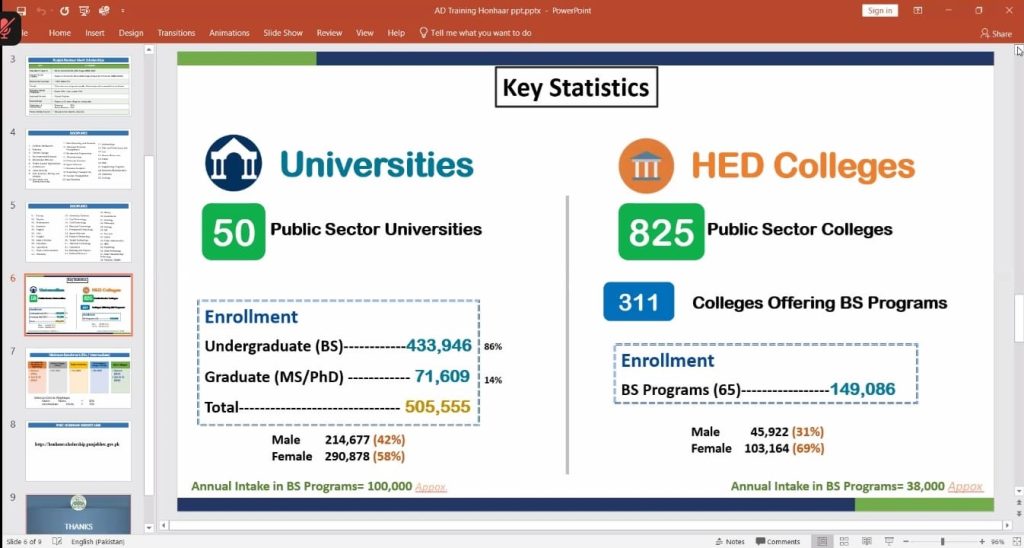Open the Slide Show tab
Image resolution: width=1024 pixels, height=548 pixels.
[283, 33]
